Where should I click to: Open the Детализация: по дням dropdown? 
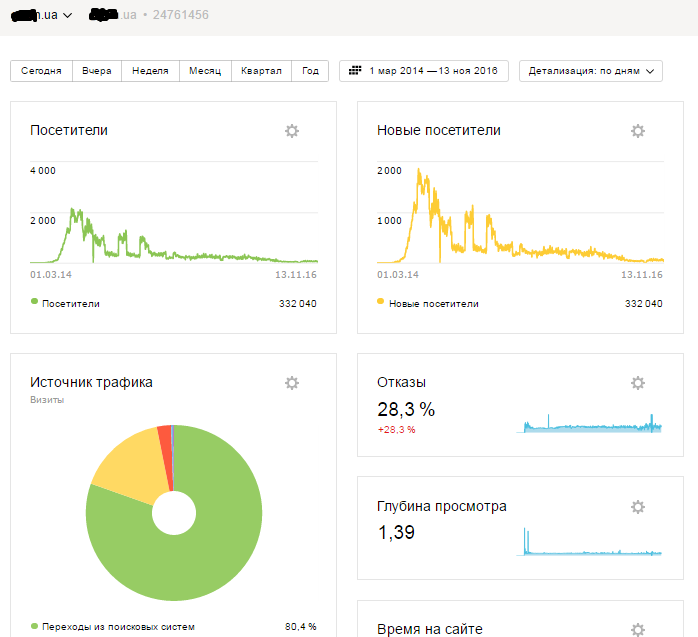tap(590, 71)
